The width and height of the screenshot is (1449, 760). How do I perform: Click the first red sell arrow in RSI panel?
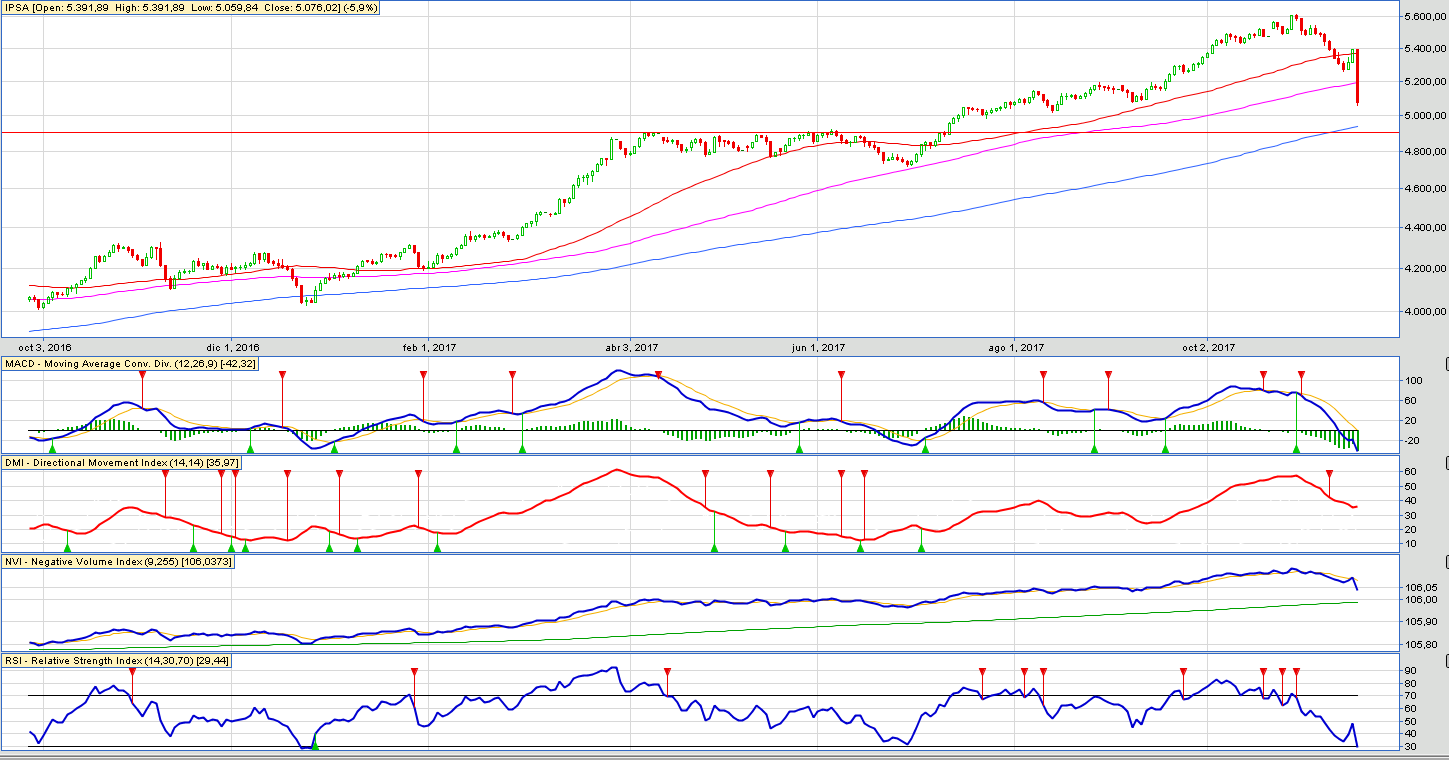[132, 672]
